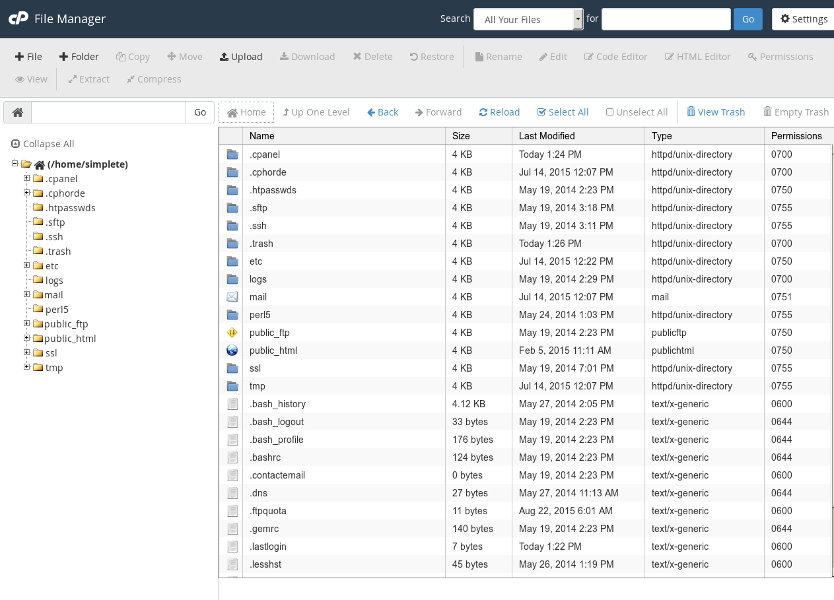Image resolution: width=834 pixels, height=600 pixels.
Task: Expand the tmp tree node
Action: pos(27,366)
